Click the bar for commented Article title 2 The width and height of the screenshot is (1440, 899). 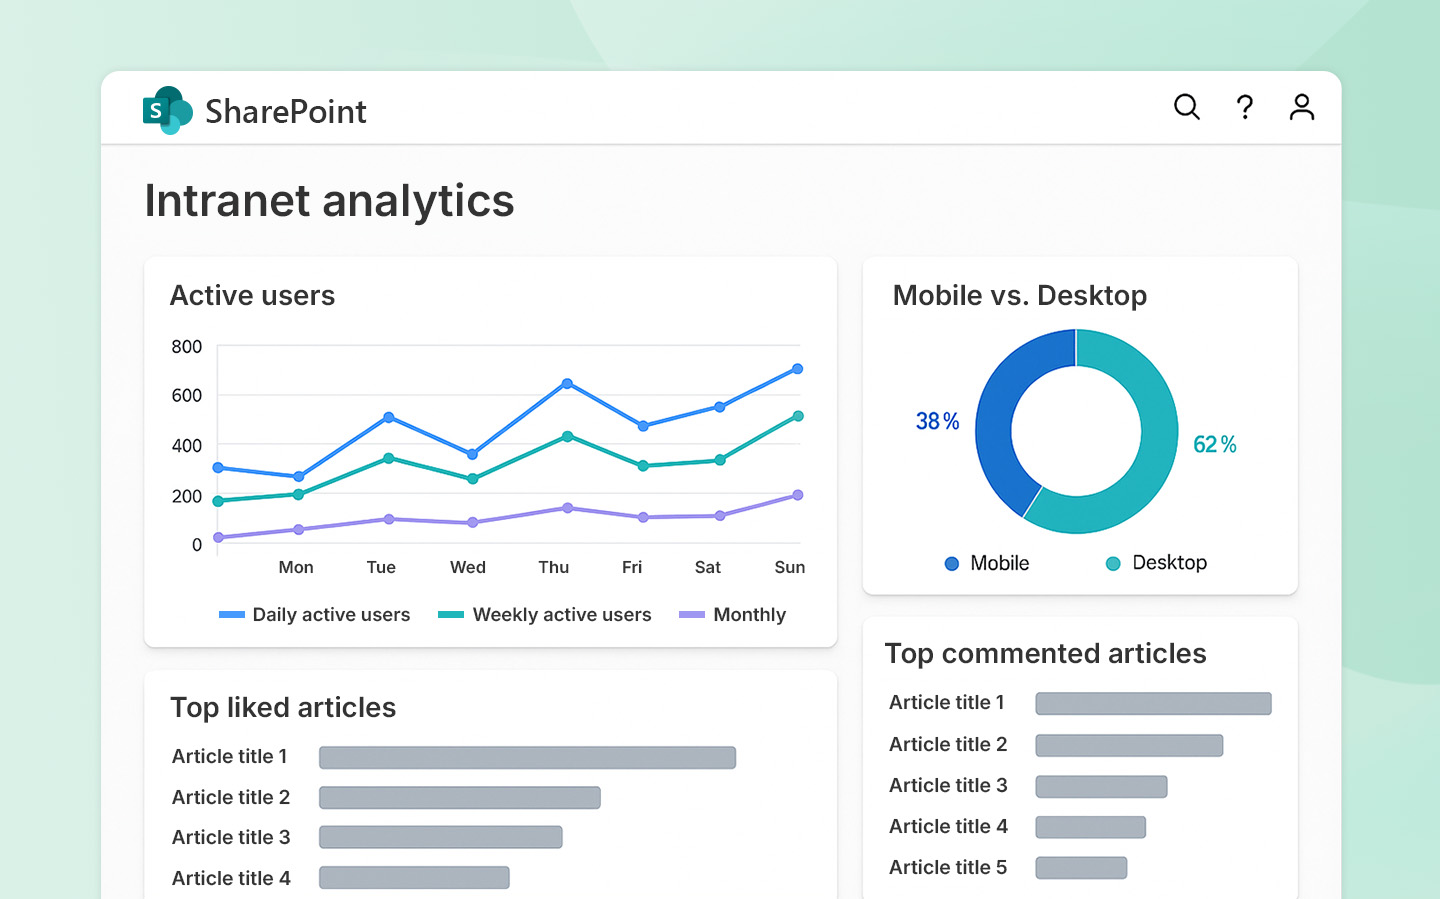(1129, 745)
